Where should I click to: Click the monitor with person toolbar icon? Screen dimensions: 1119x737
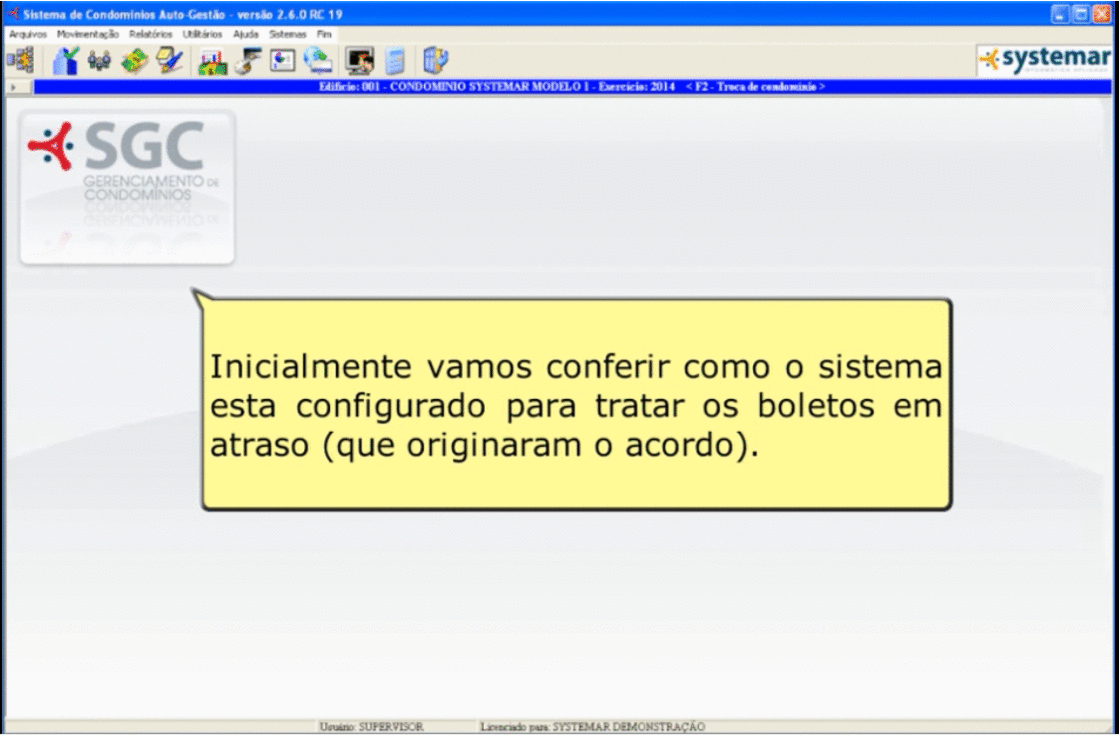click(358, 61)
